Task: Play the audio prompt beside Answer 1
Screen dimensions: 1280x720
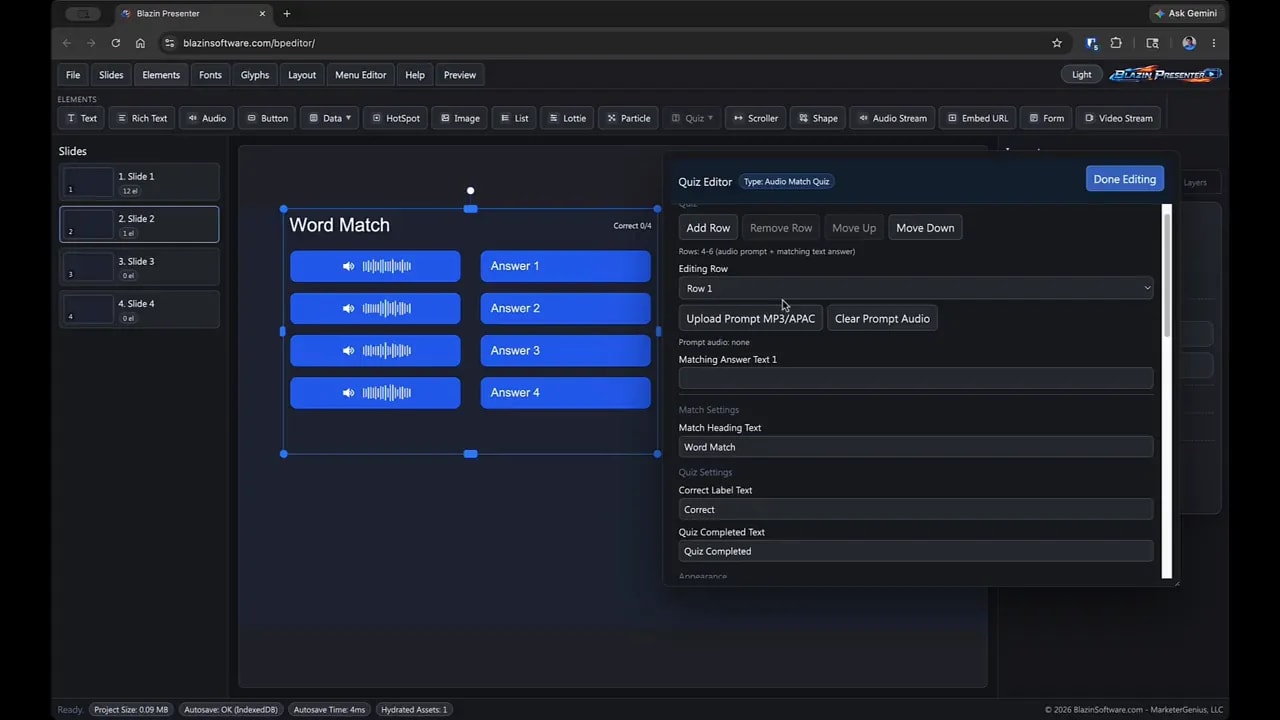Action: point(375,266)
